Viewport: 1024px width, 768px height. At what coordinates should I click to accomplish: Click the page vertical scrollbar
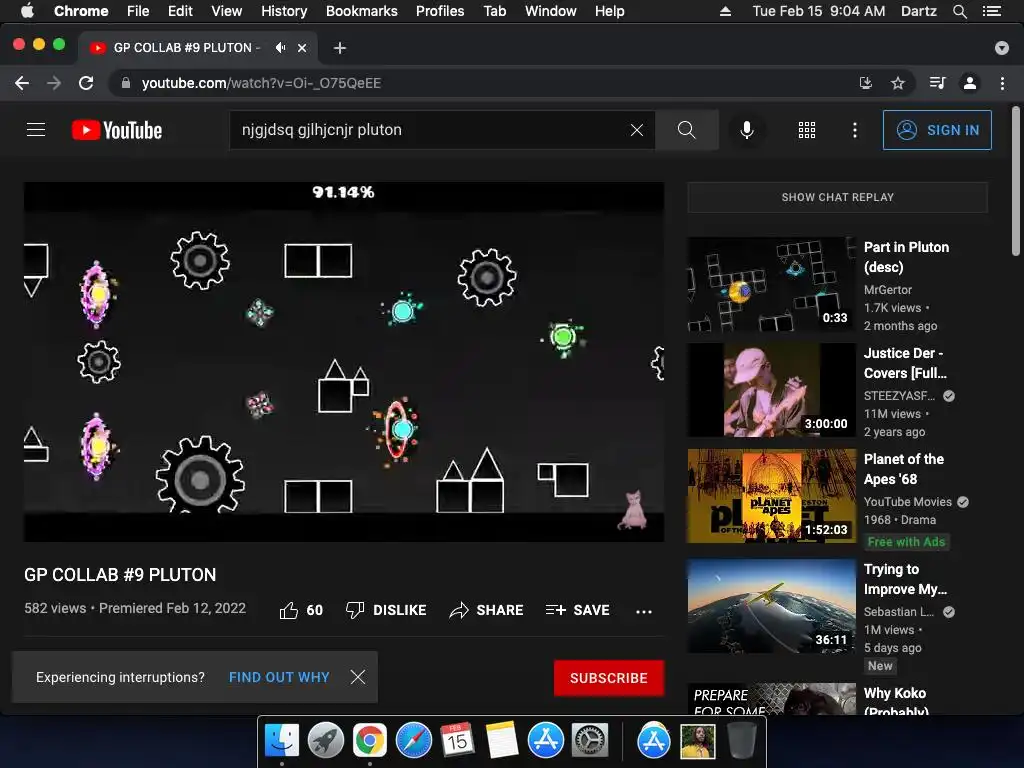[1016, 182]
